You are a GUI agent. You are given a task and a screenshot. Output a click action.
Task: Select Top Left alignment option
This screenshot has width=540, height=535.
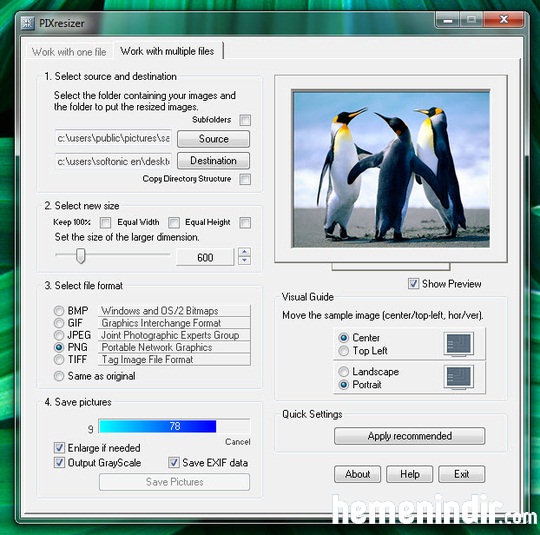coord(343,351)
